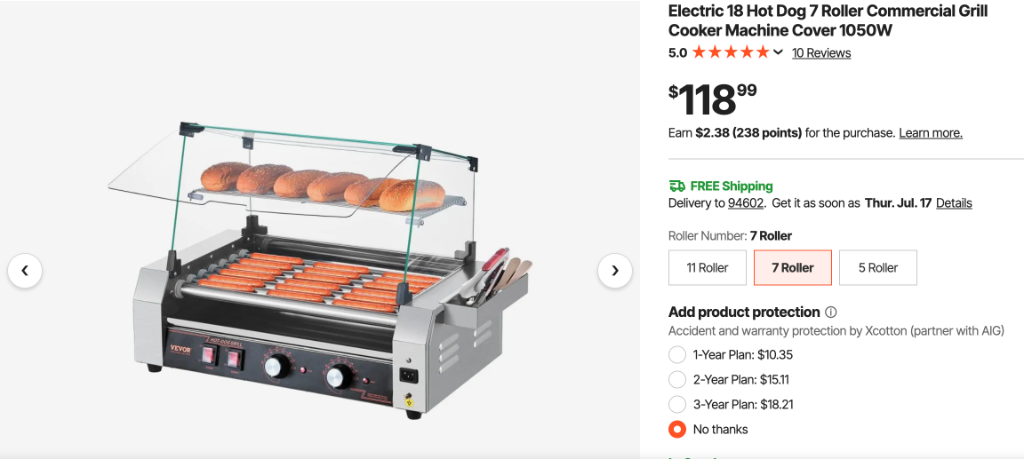Open the 10 Reviews link
The width and height of the screenshot is (1024, 459).
pyautogui.click(x=821, y=53)
